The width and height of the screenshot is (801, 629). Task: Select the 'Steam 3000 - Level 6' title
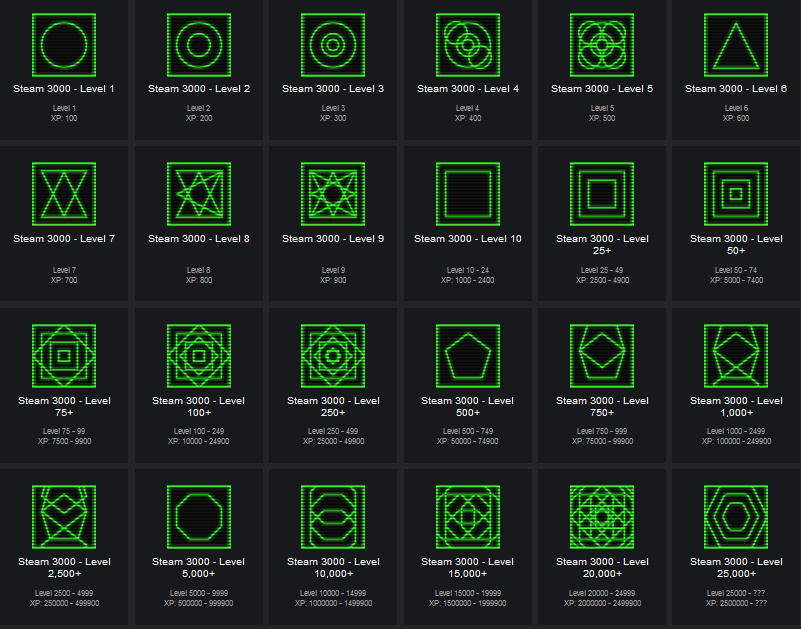(x=736, y=89)
